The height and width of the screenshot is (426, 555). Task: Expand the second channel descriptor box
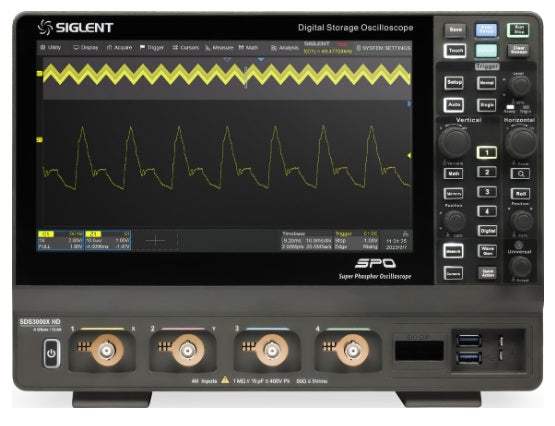pos(108,240)
